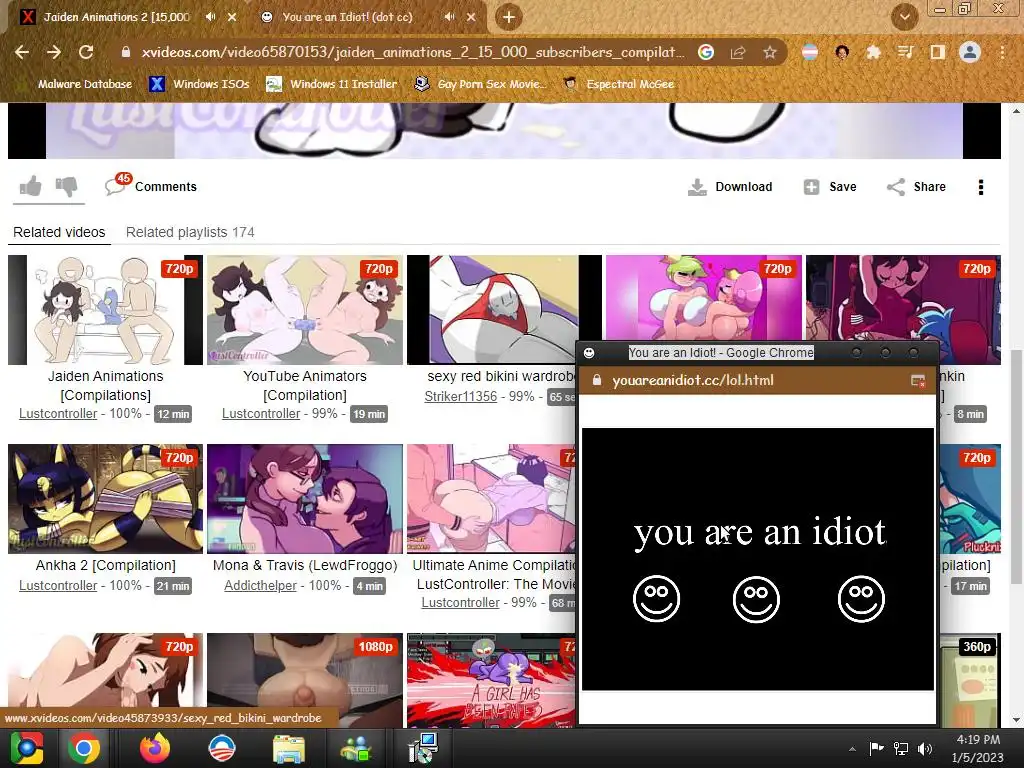Click the Download button
Viewport: 1024px width, 768px height.
[x=729, y=187]
